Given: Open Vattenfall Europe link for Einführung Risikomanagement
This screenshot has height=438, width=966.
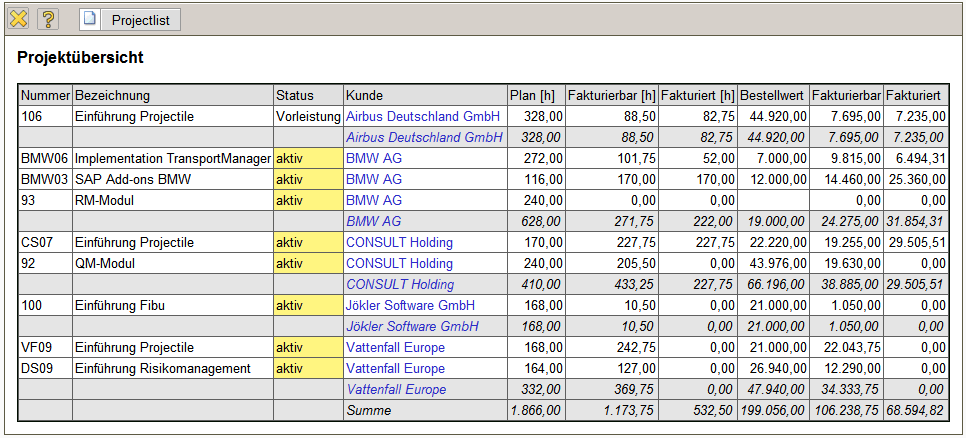Looking at the screenshot, I should (x=395, y=368).
